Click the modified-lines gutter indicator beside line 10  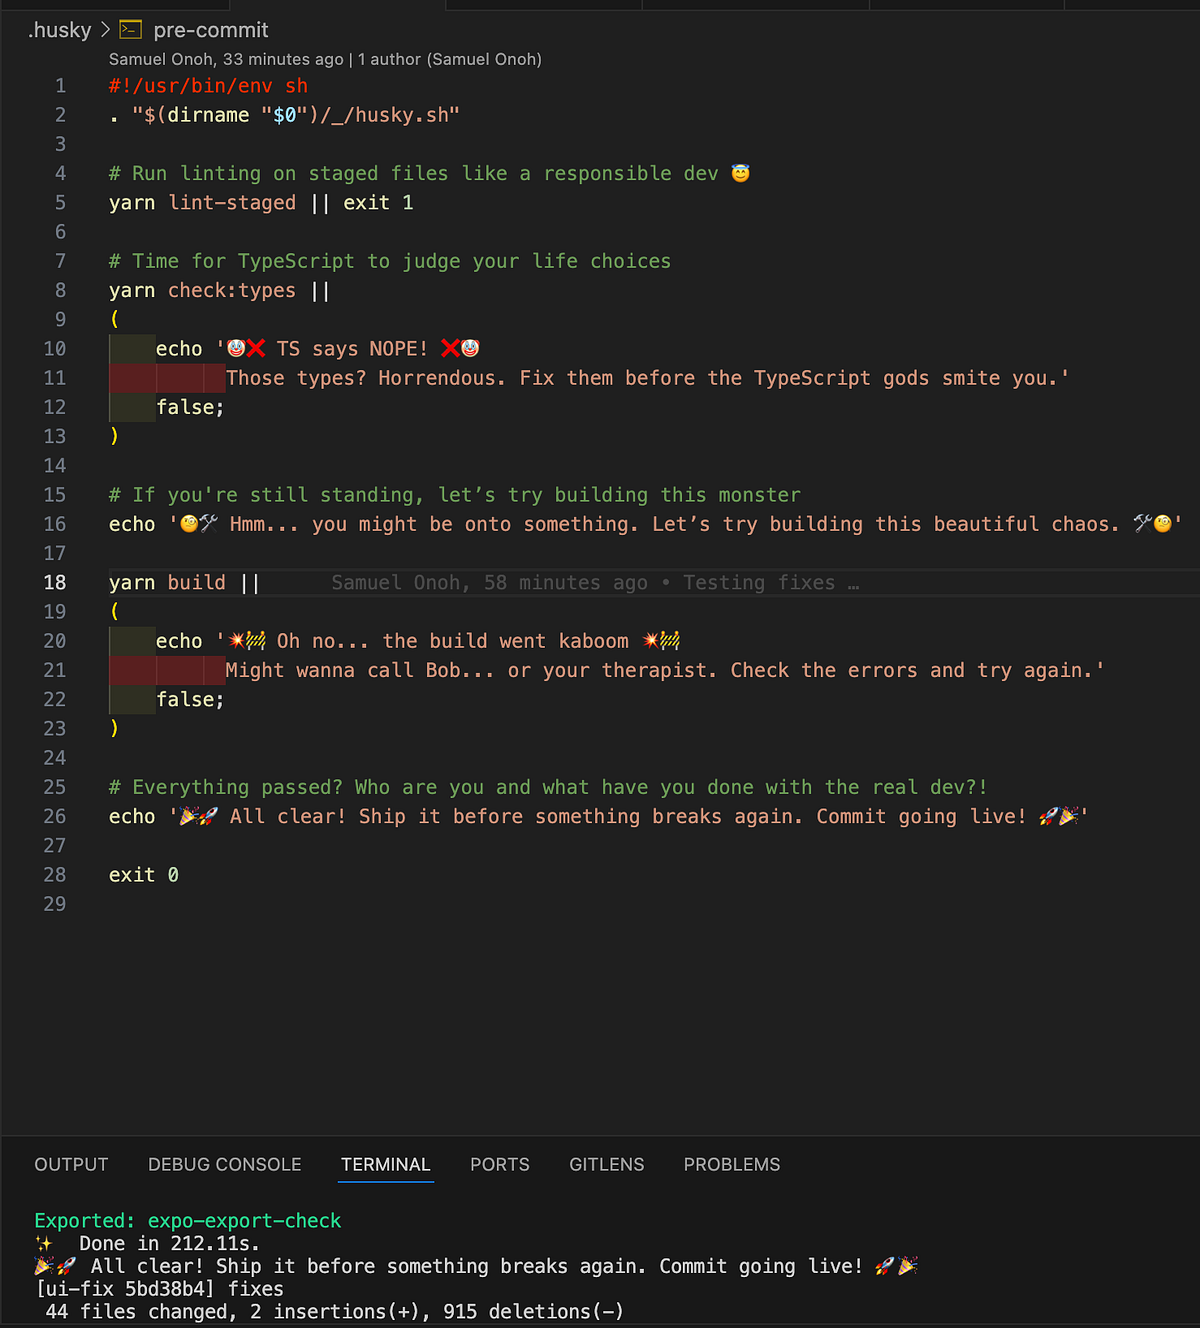132,348
